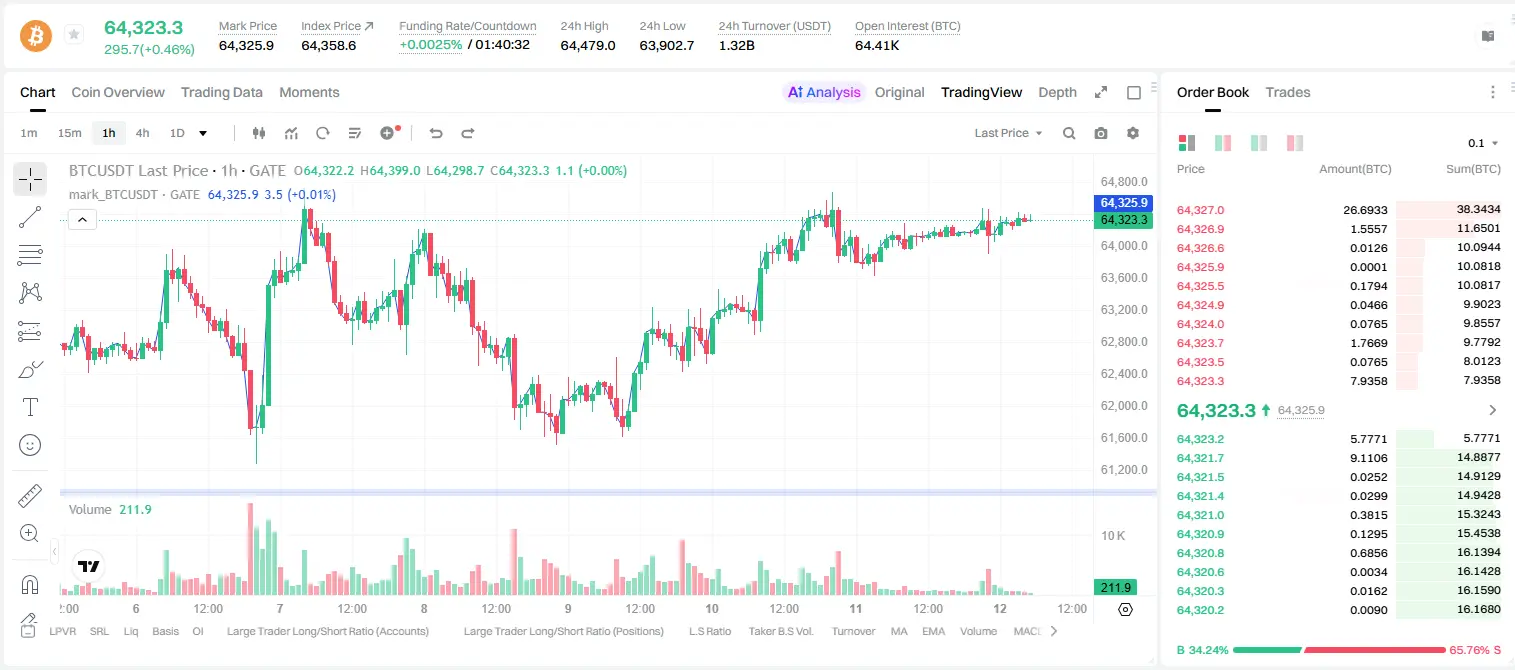1515x670 pixels.
Task: Open candlestick chart style selector
Action: [x=259, y=133]
